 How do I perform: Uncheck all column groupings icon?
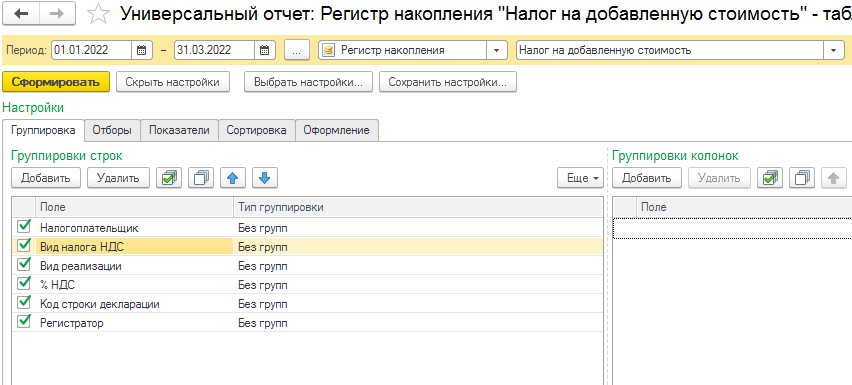coord(802,178)
